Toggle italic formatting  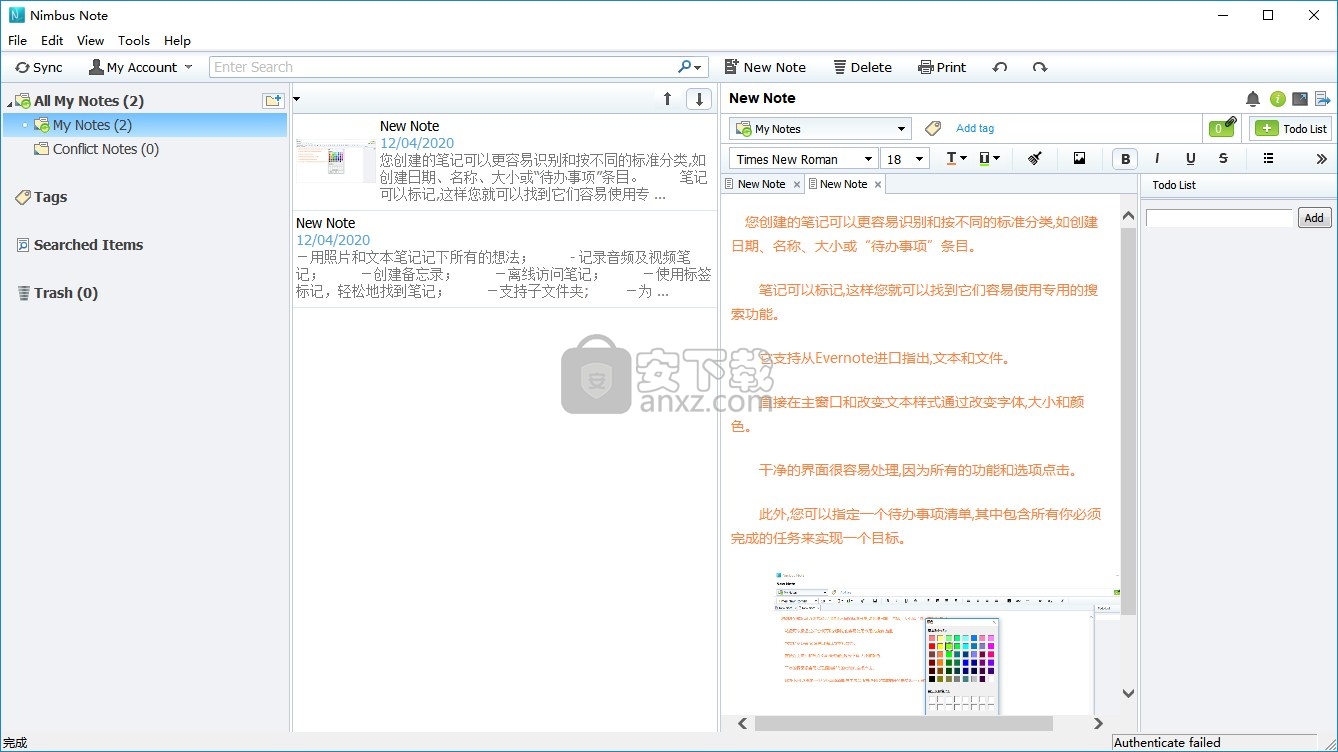pos(1157,159)
